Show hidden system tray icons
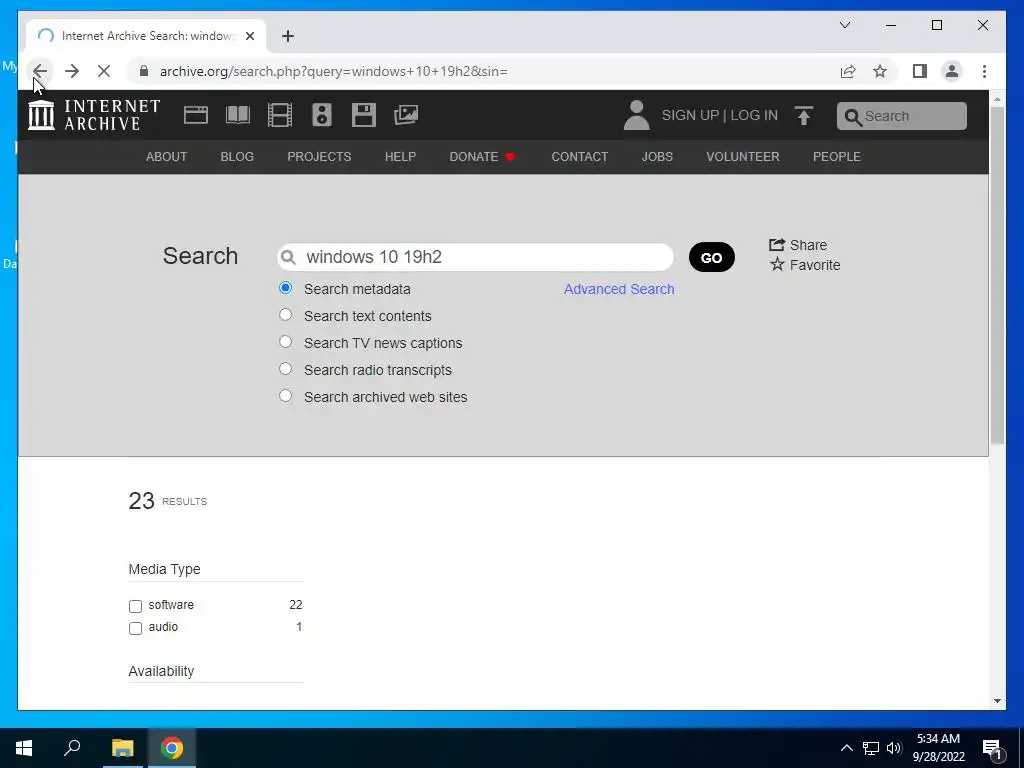The image size is (1024, 768). 846,748
